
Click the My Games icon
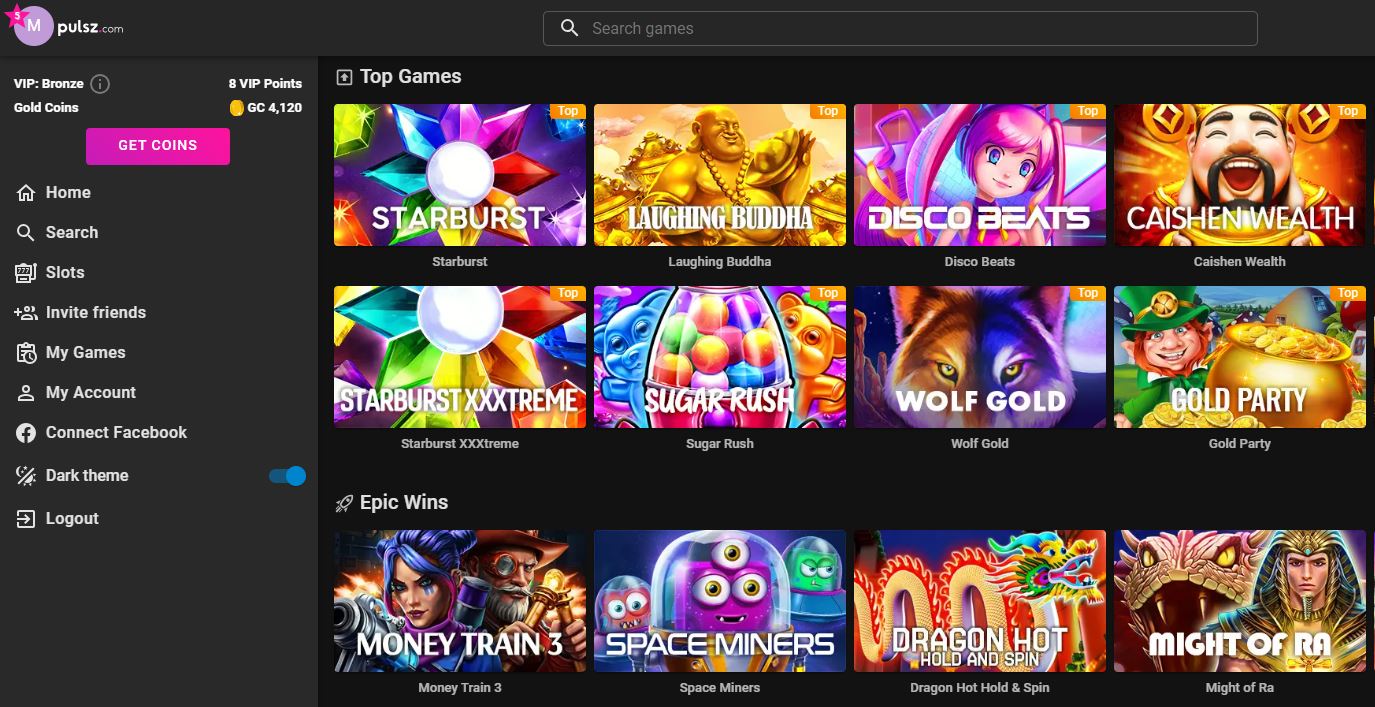tap(26, 352)
